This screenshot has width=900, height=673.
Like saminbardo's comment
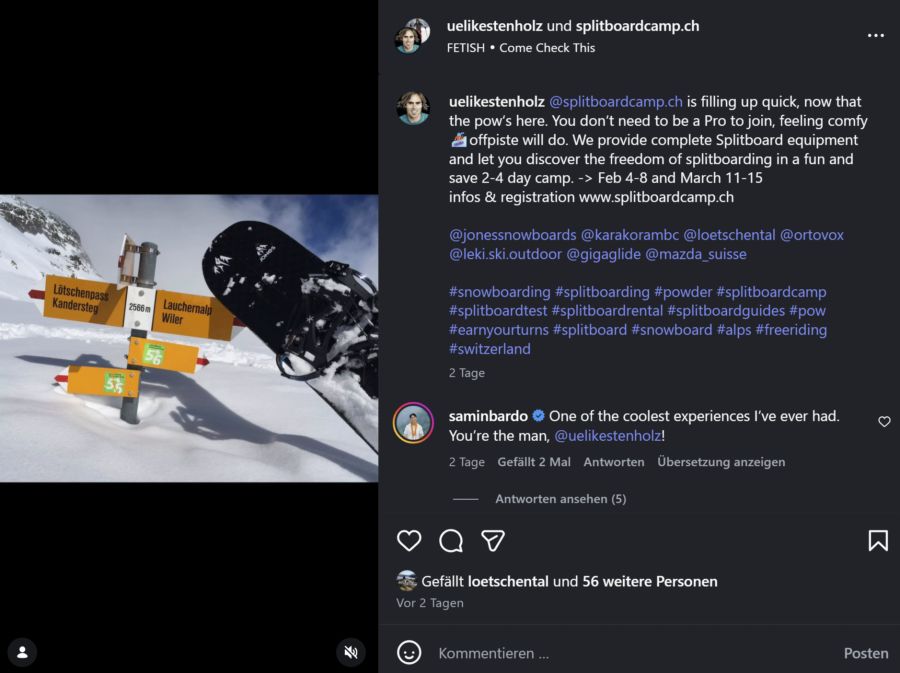click(884, 422)
